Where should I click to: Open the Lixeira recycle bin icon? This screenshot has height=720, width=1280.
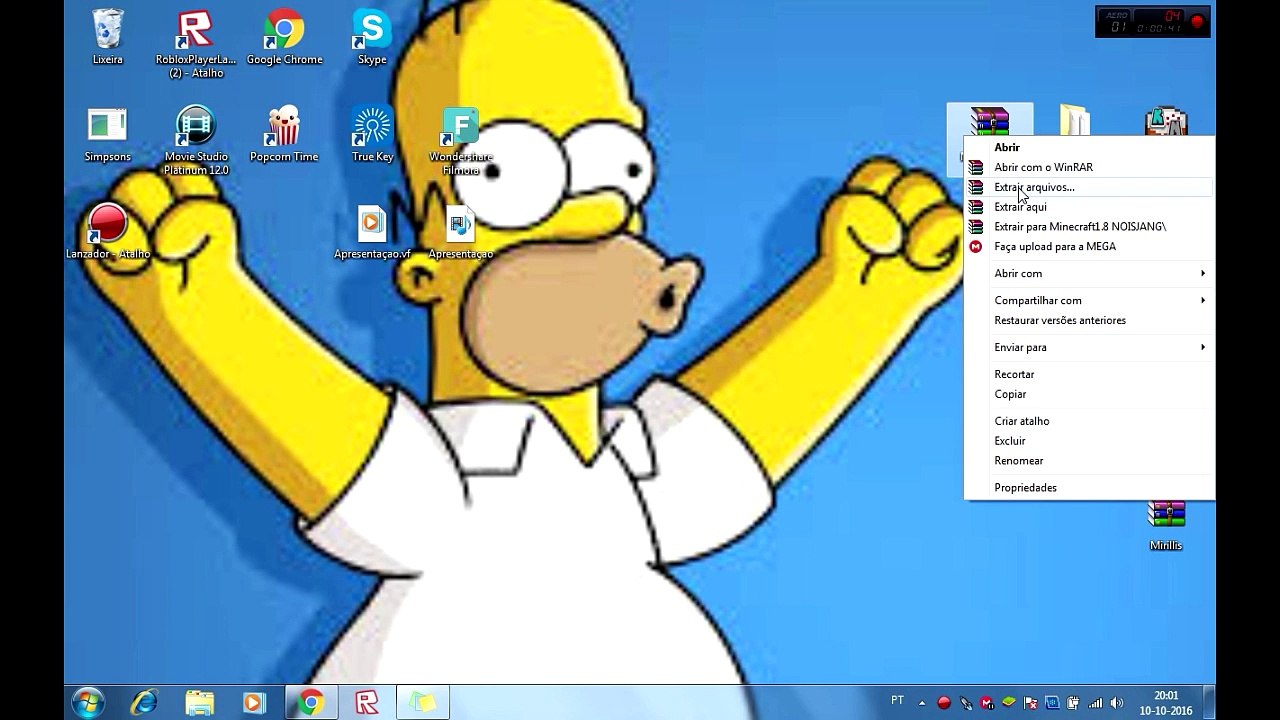click(107, 37)
